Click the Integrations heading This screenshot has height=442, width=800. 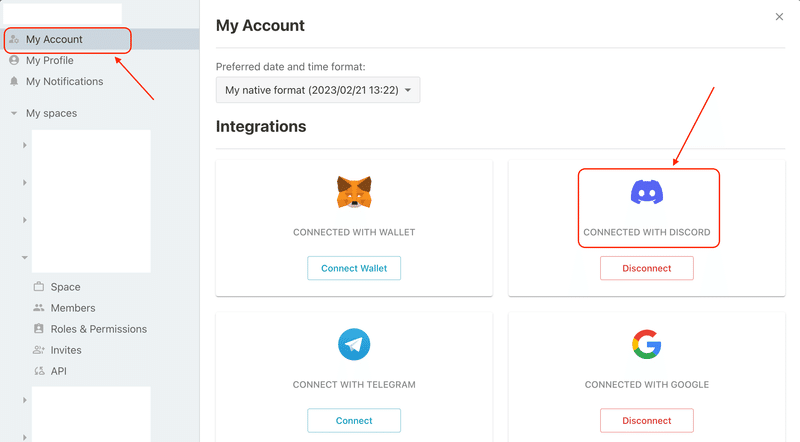click(x=261, y=126)
